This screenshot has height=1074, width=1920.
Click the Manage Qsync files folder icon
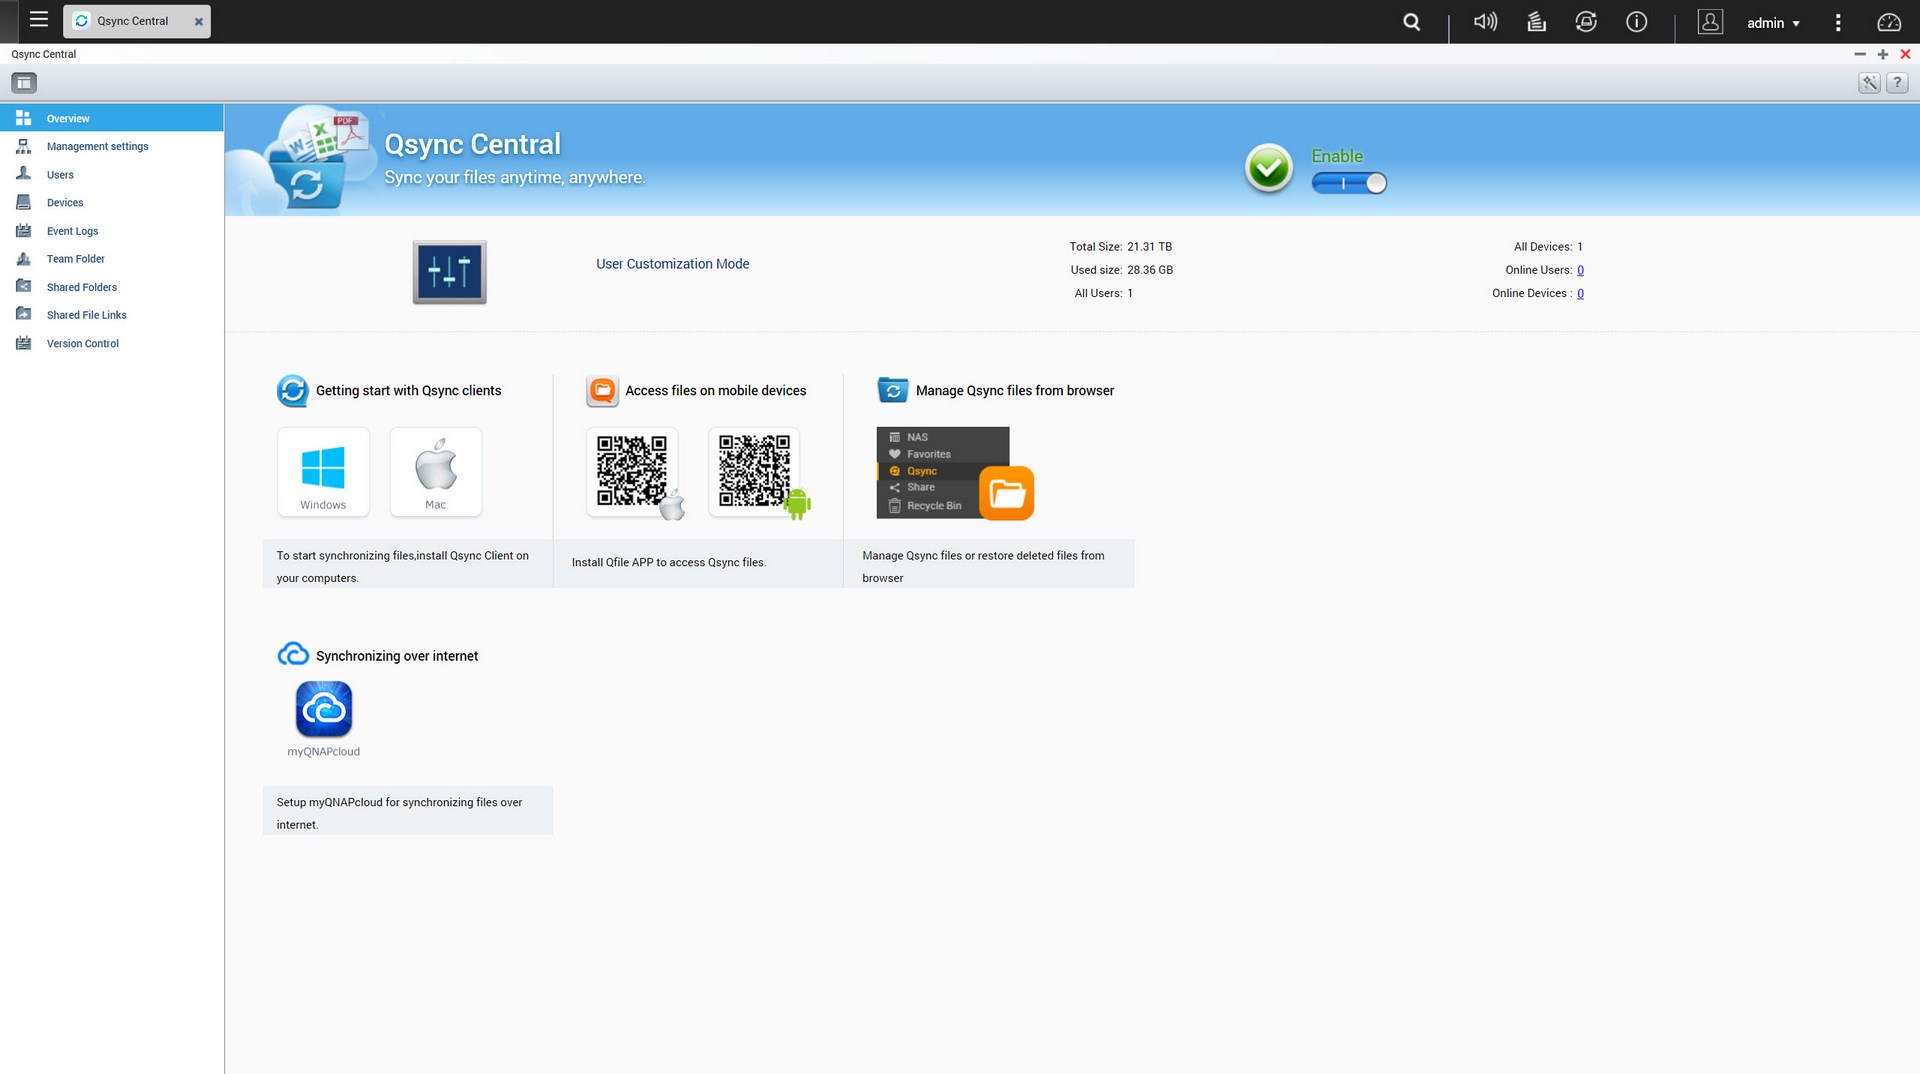point(893,390)
